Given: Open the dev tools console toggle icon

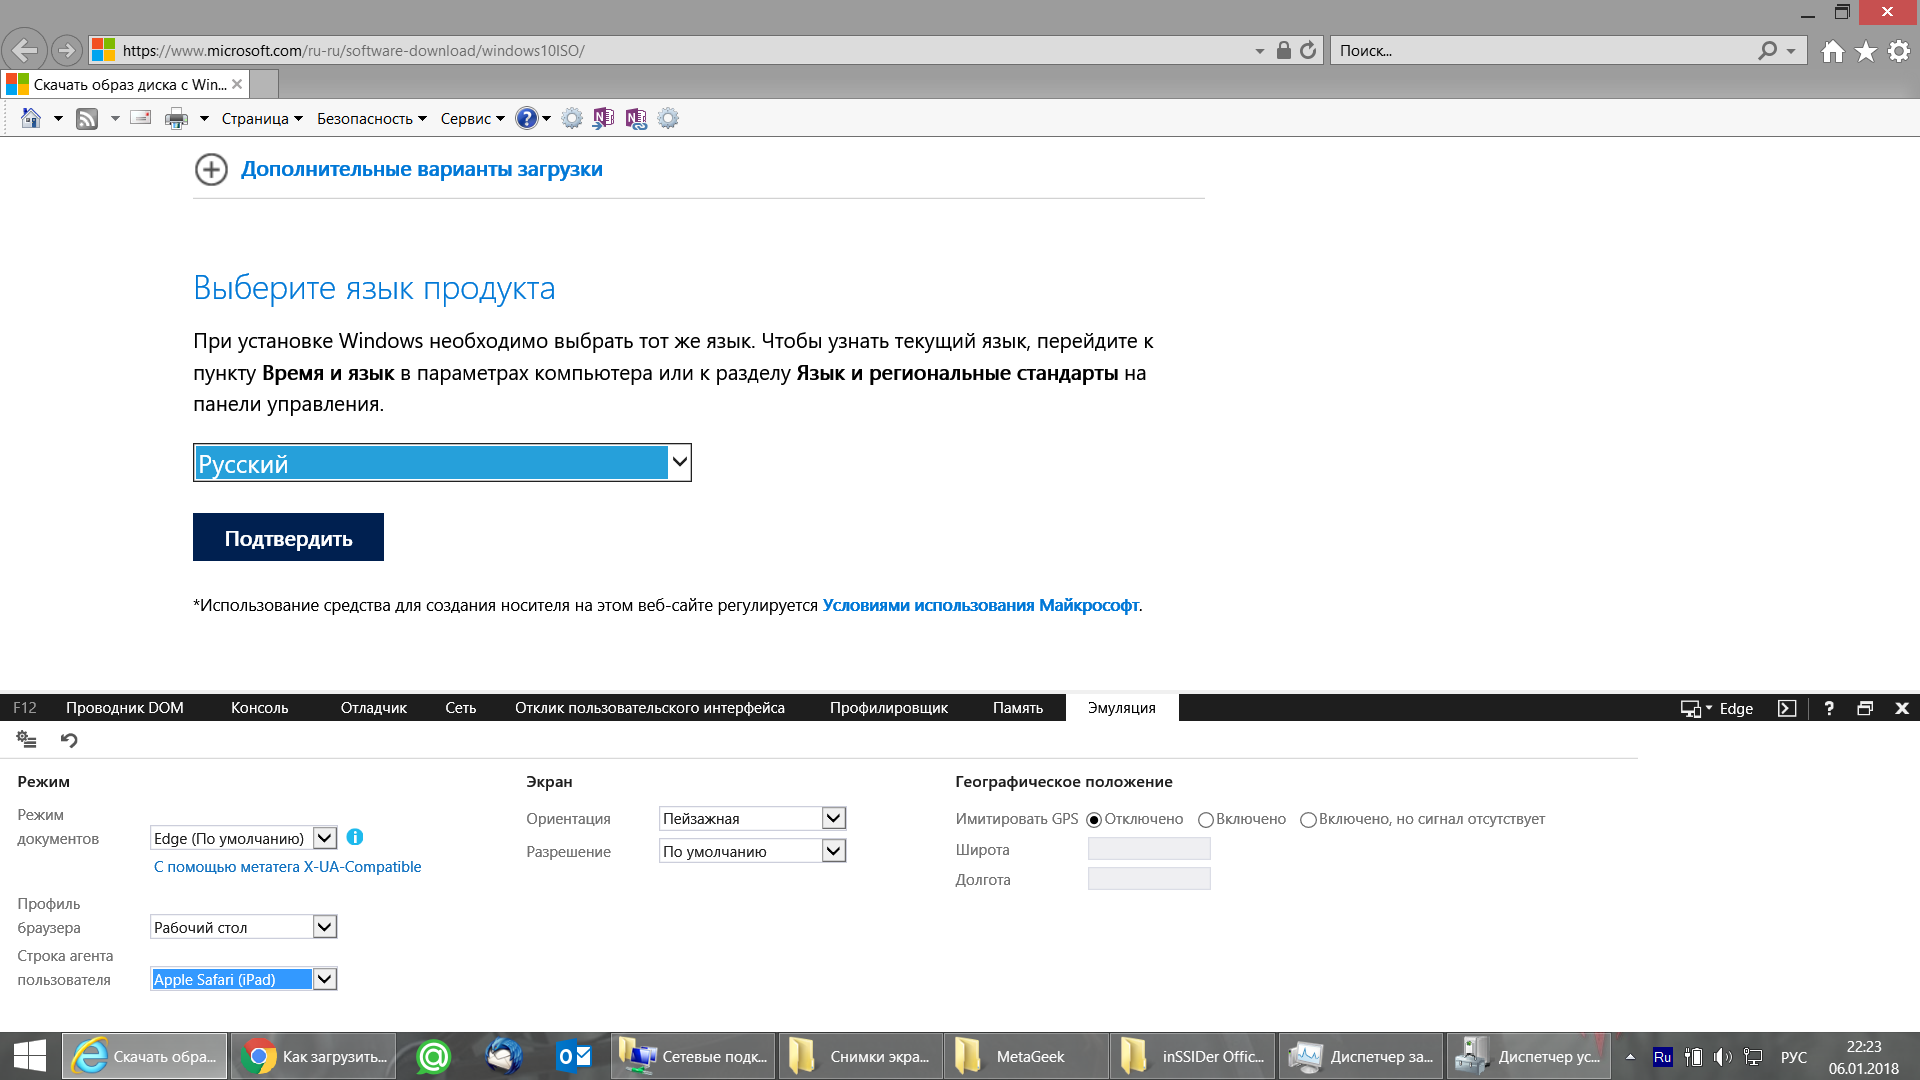Looking at the screenshot, I should click(1787, 708).
